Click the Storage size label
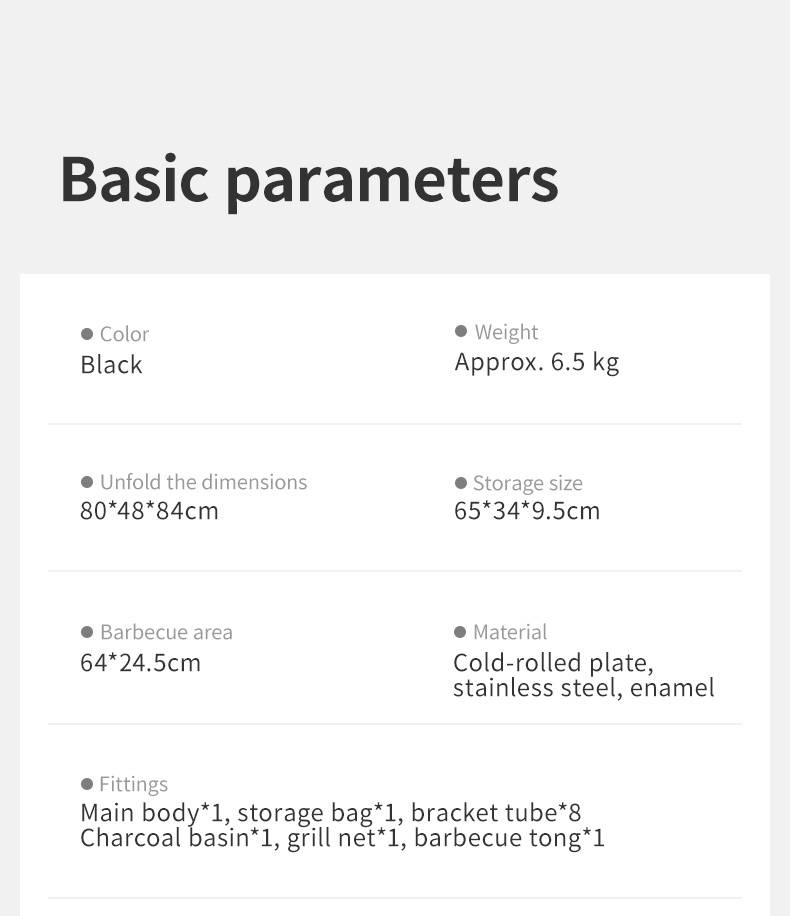 point(527,483)
